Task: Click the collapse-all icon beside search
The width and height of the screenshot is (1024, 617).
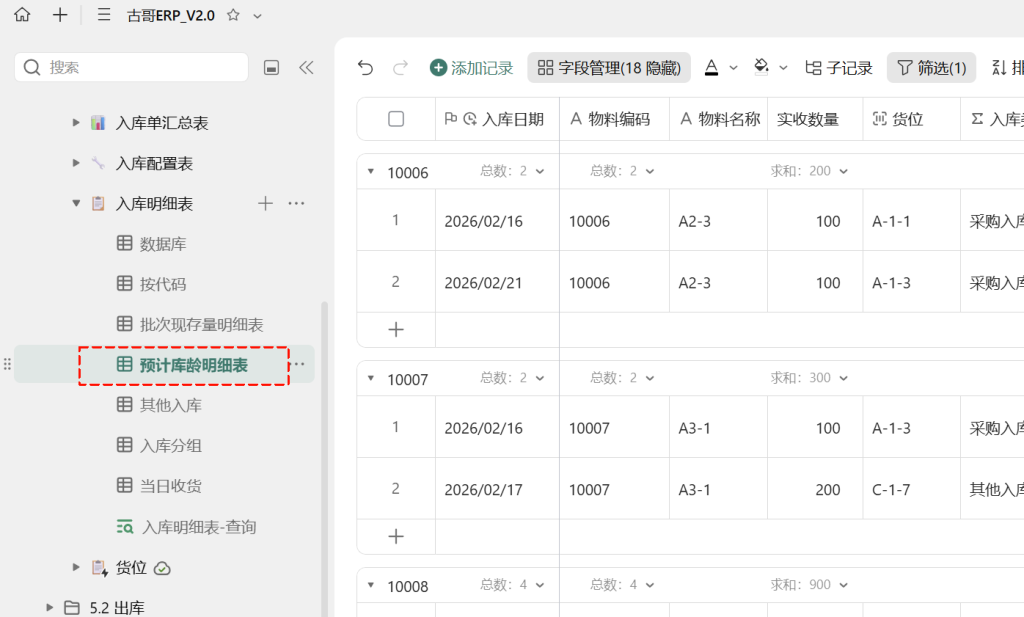Action: point(272,67)
